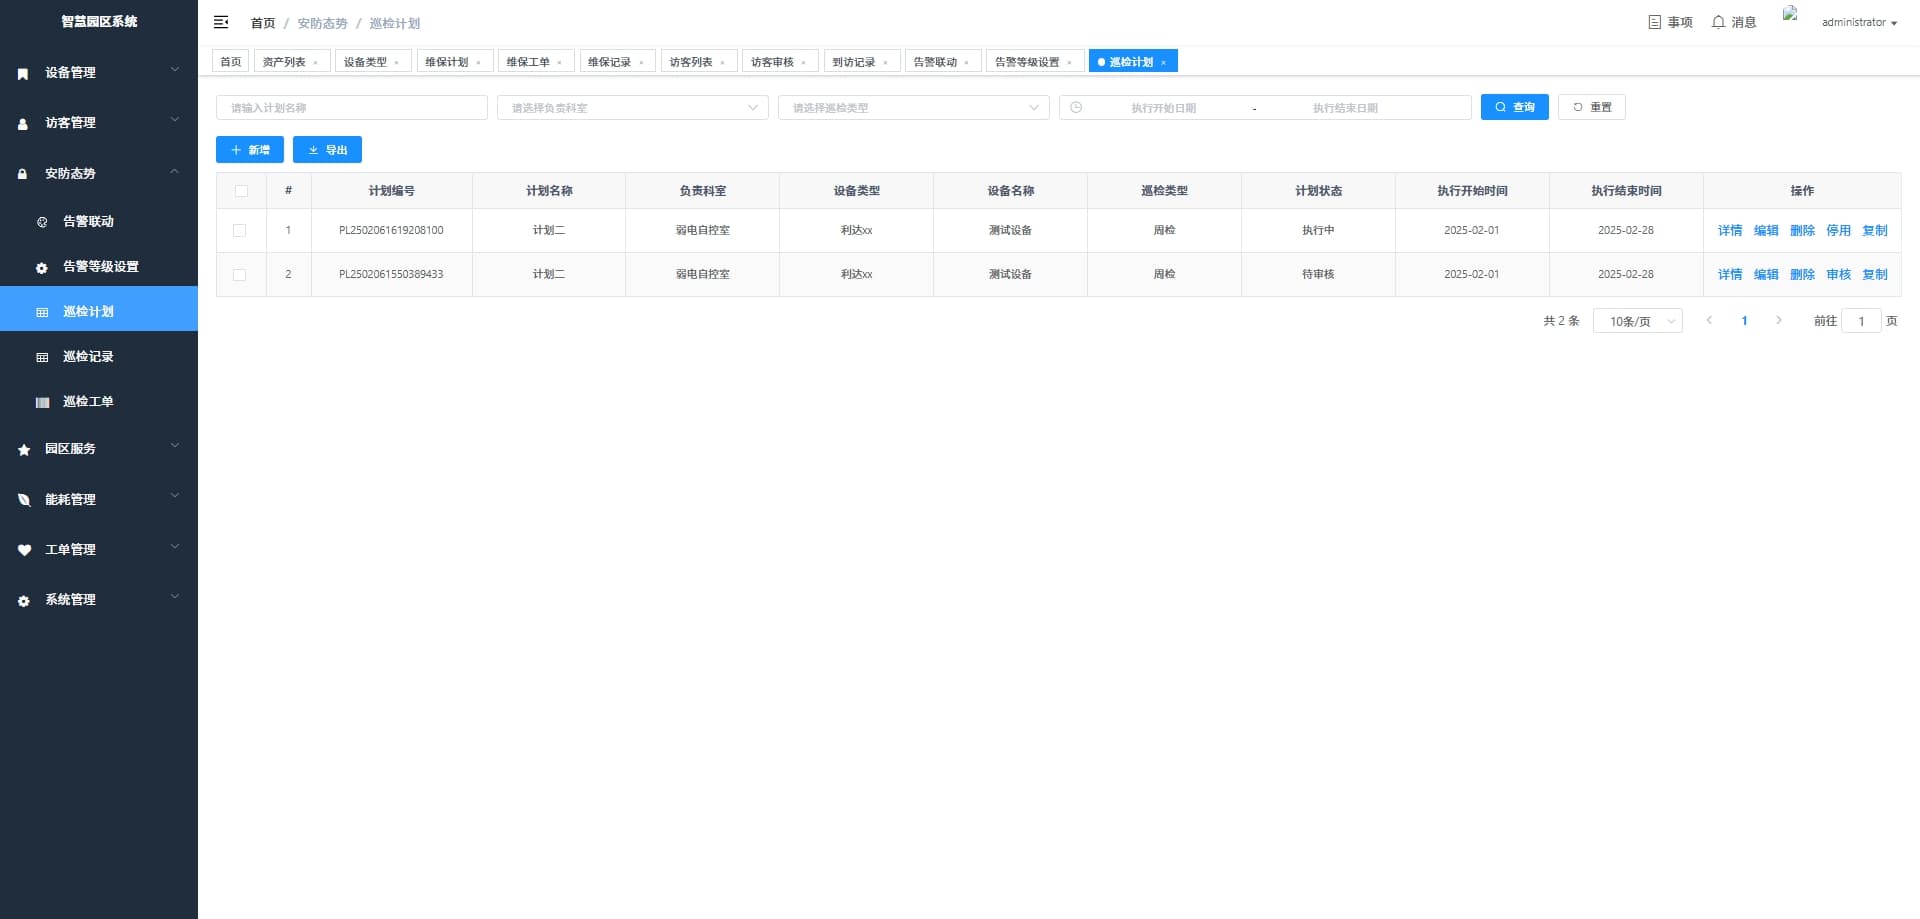The image size is (1920, 919).
Task: Click the 新增 add button
Action: coord(250,150)
